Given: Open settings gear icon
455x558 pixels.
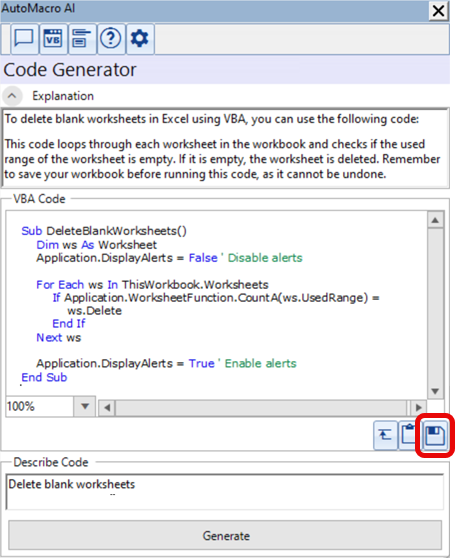Looking at the screenshot, I should tap(140, 39).
